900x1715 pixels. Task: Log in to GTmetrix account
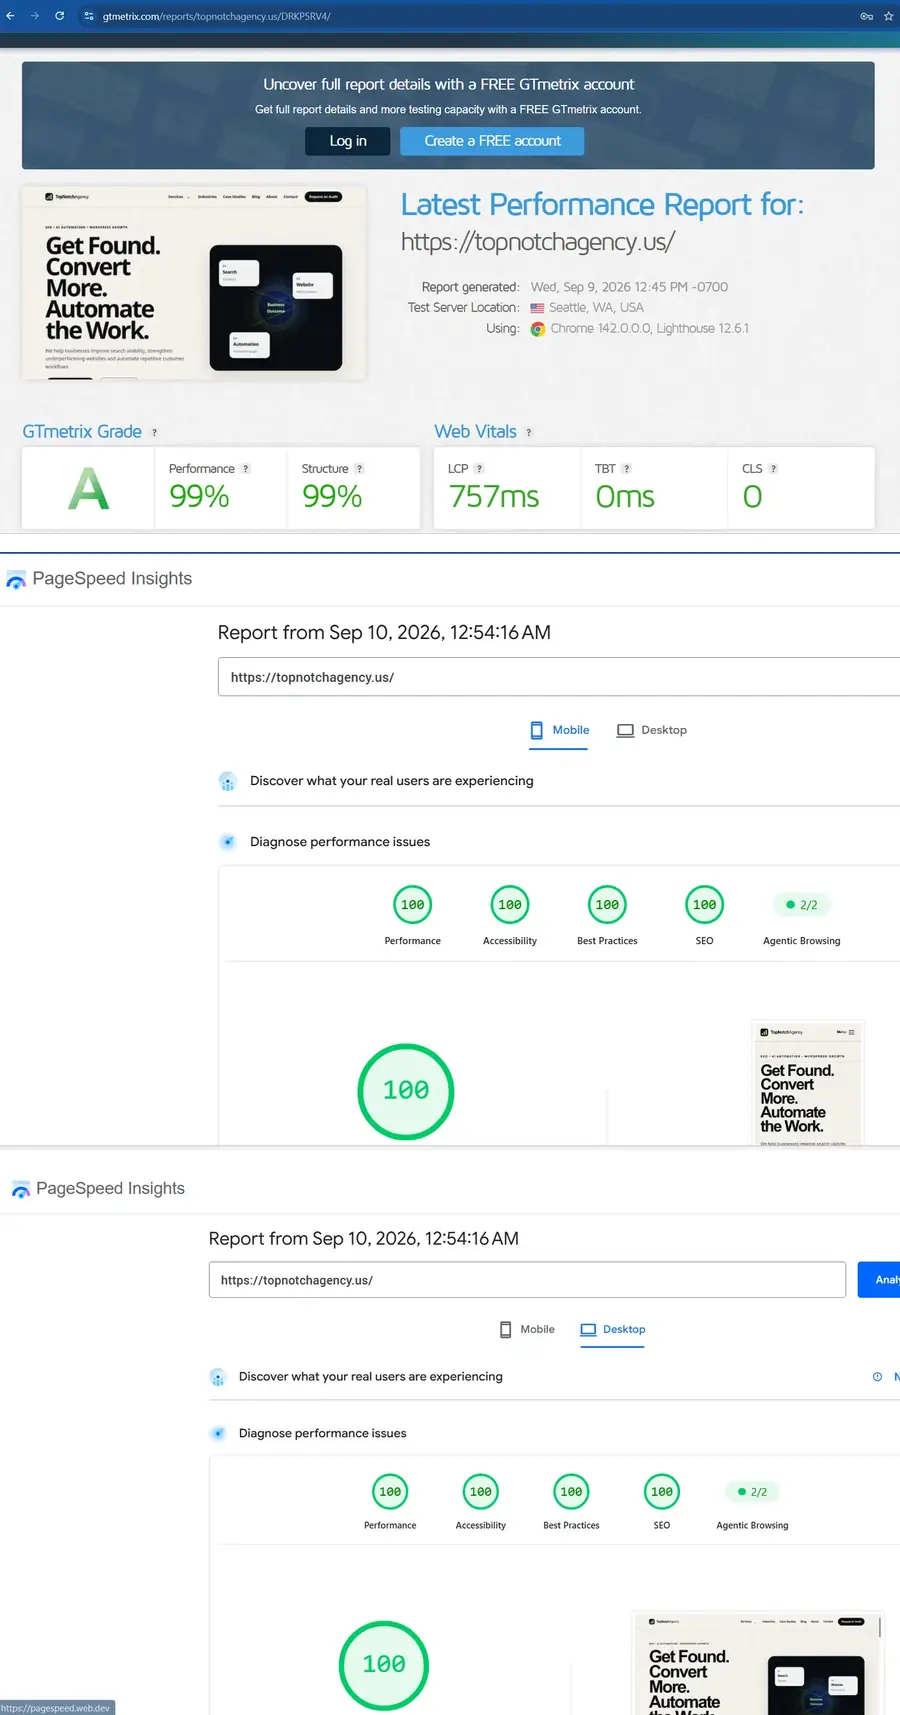pos(348,141)
